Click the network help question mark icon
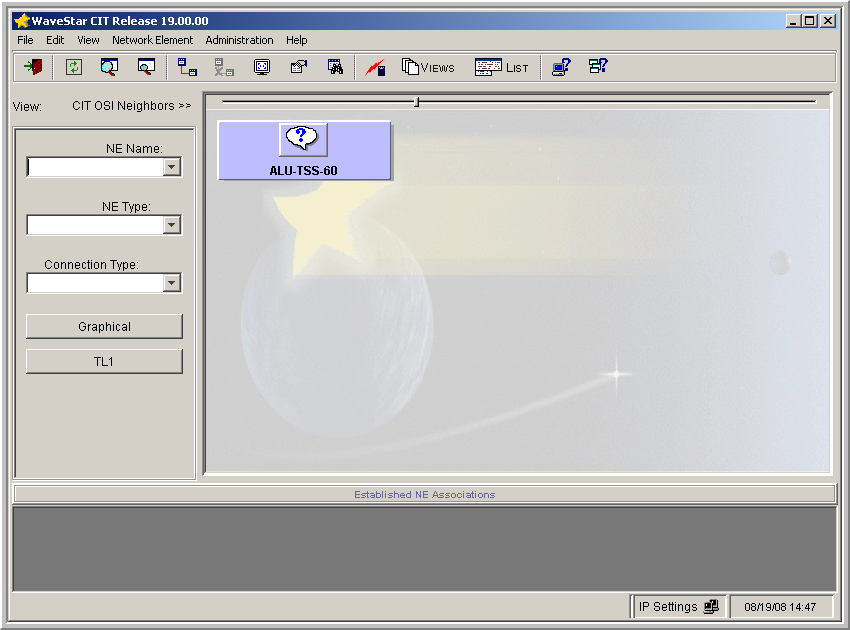The width and height of the screenshot is (850, 630). [598, 67]
